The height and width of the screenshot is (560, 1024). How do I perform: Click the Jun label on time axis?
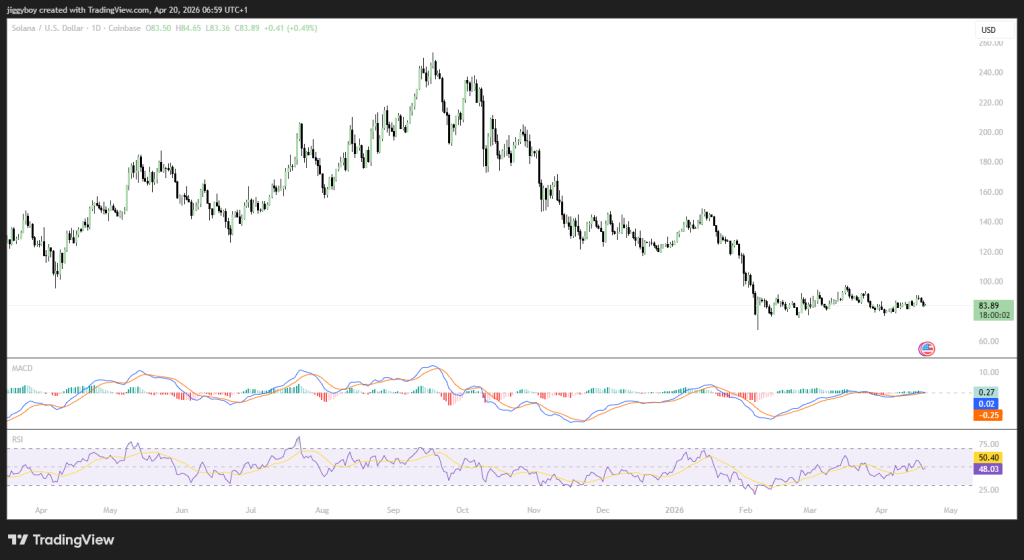tap(182, 510)
